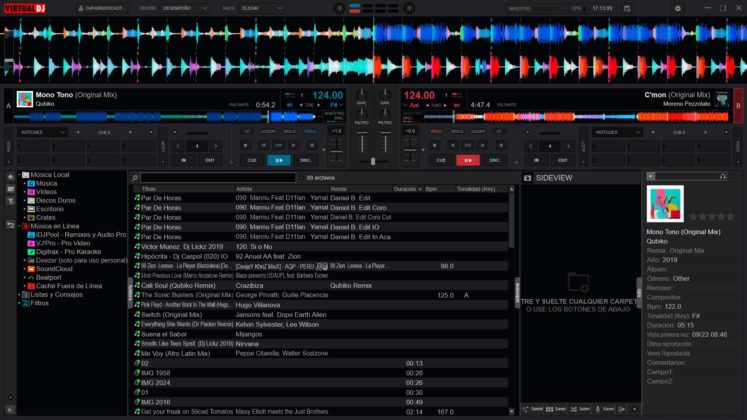This screenshot has width=747, height=420.
Task: Open the layout dropdown in the top bar
Action: pyautogui.click(x=184, y=8)
